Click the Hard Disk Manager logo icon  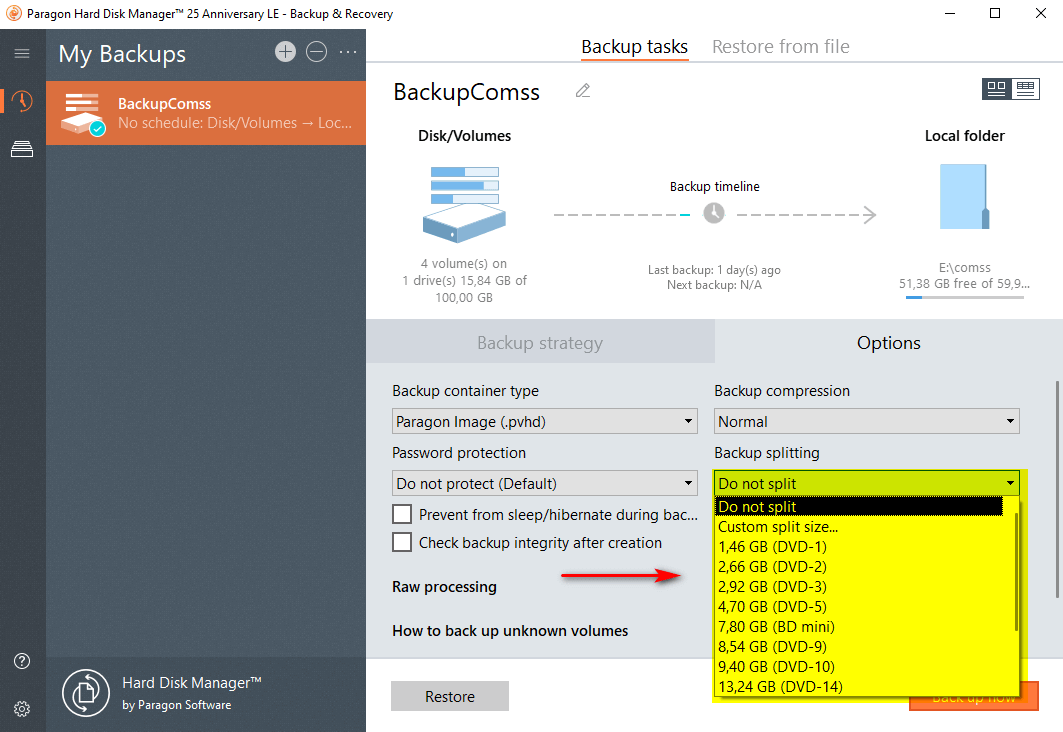point(86,693)
